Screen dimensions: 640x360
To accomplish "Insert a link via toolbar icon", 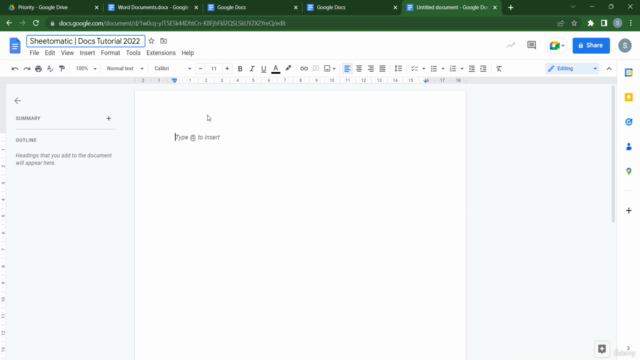I will (304, 69).
